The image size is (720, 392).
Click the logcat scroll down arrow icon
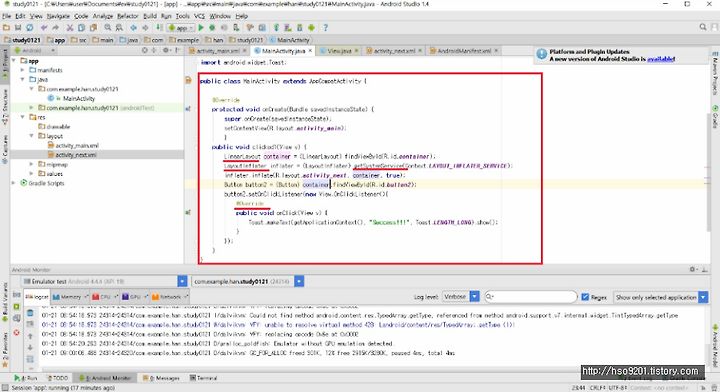click(x=30, y=347)
